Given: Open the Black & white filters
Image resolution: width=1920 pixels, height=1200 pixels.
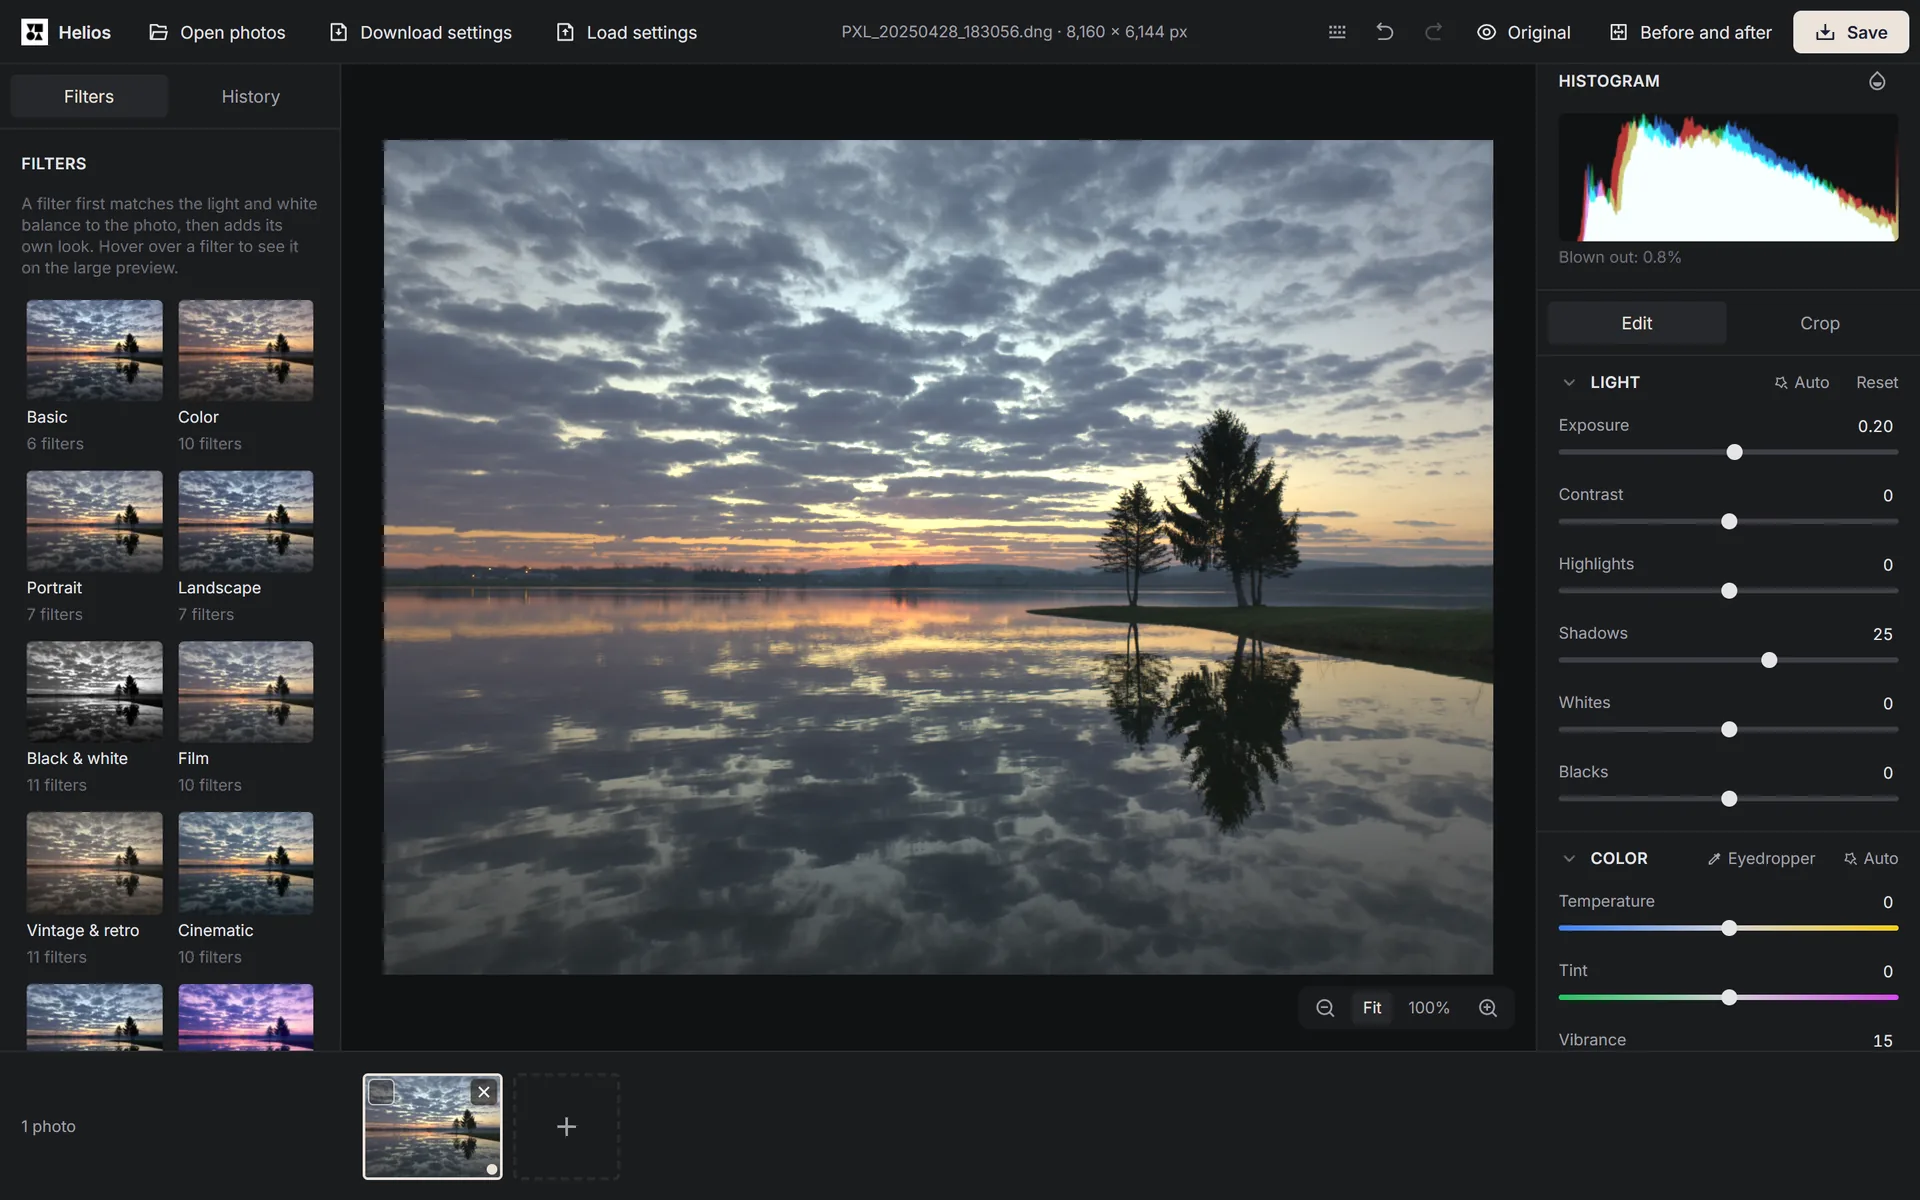Looking at the screenshot, I should (x=94, y=718).
